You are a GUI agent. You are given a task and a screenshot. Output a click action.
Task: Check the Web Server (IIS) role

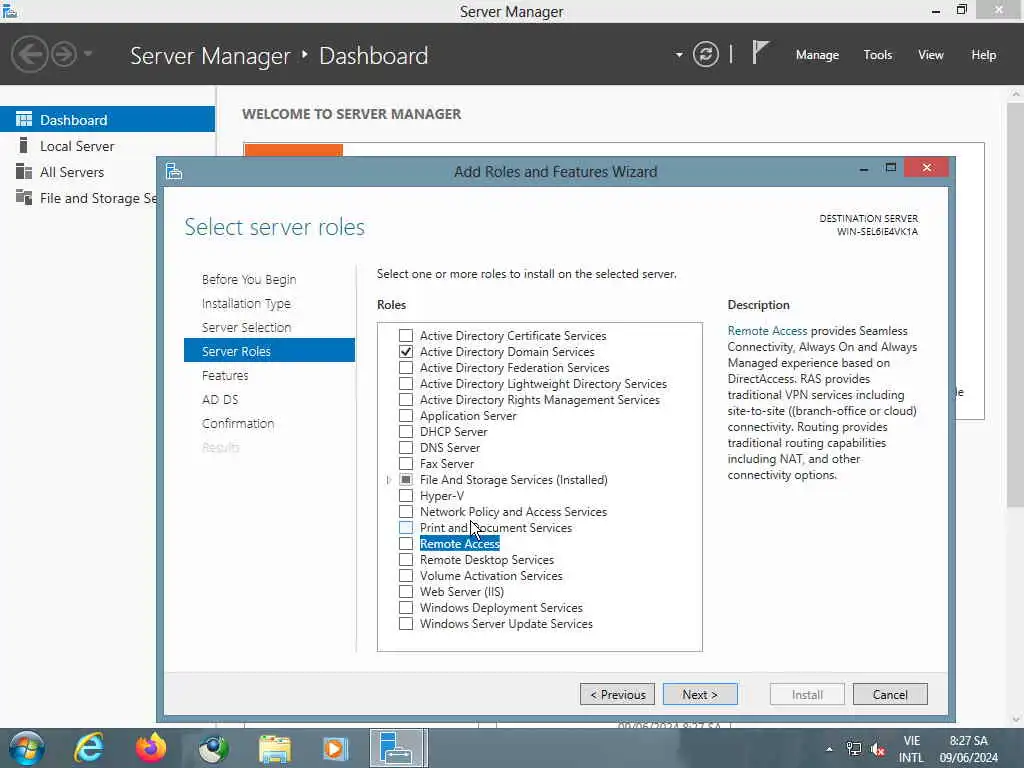coord(406,592)
